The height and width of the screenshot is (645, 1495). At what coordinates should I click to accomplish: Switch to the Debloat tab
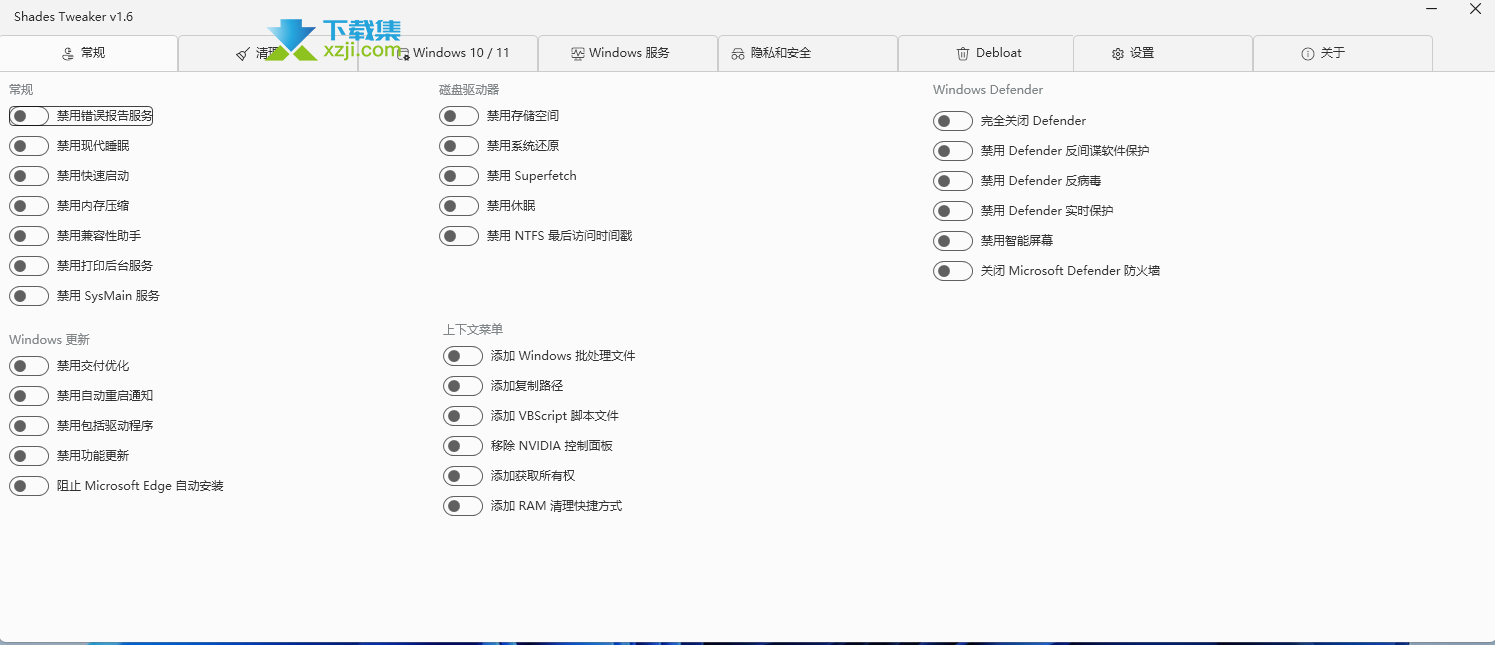point(985,53)
